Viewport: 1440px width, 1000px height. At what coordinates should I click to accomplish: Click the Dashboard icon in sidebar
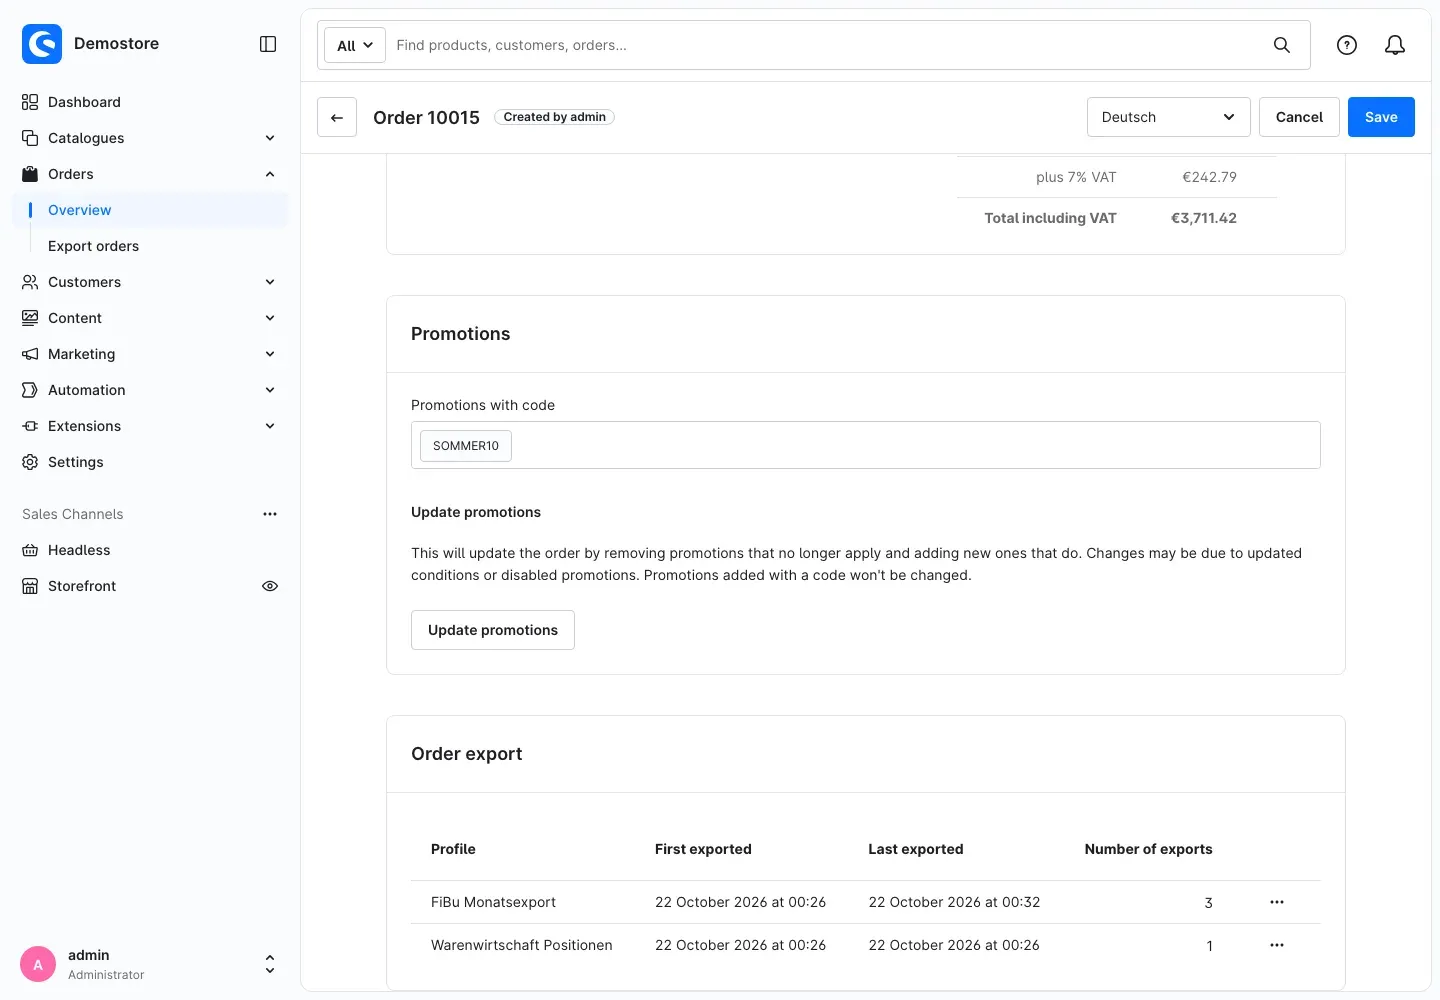coord(30,102)
